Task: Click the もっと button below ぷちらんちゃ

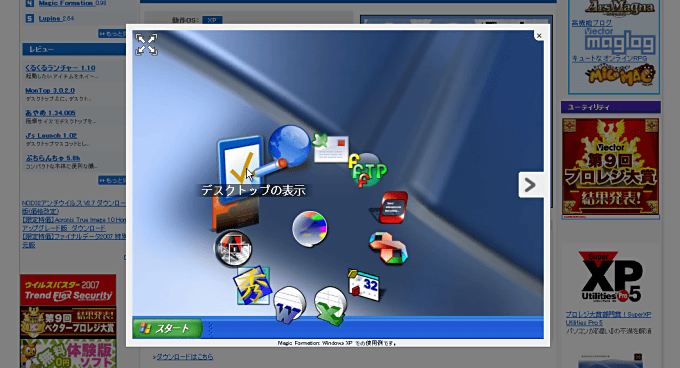Action: [112, 180]
